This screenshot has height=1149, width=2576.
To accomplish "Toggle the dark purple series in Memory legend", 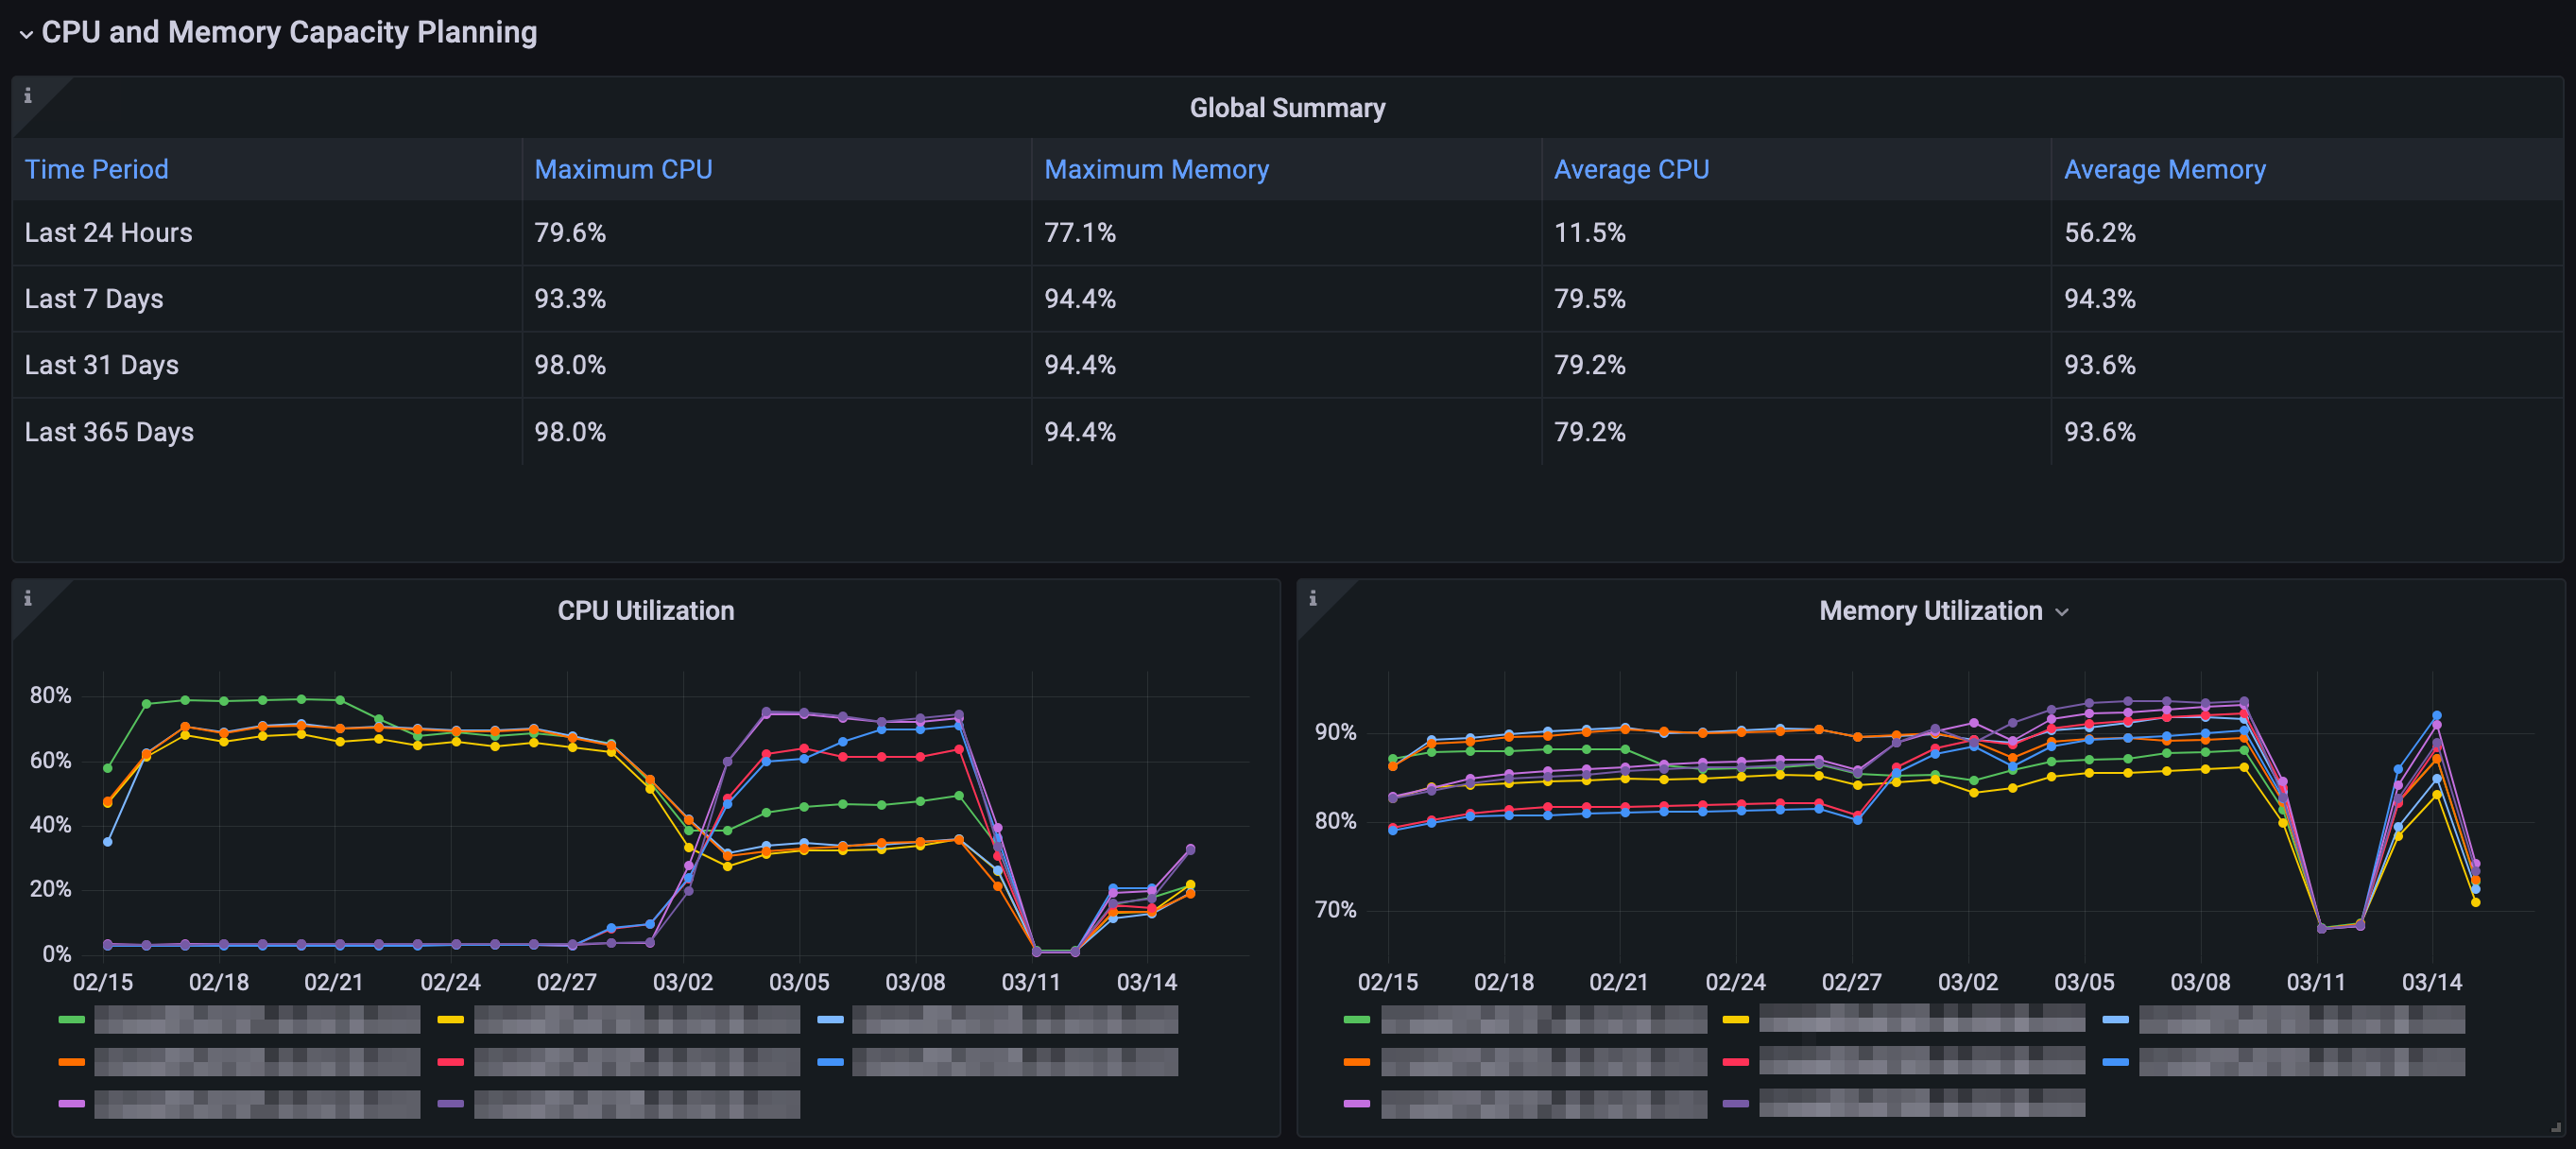I will (x=1920, y=1103).
